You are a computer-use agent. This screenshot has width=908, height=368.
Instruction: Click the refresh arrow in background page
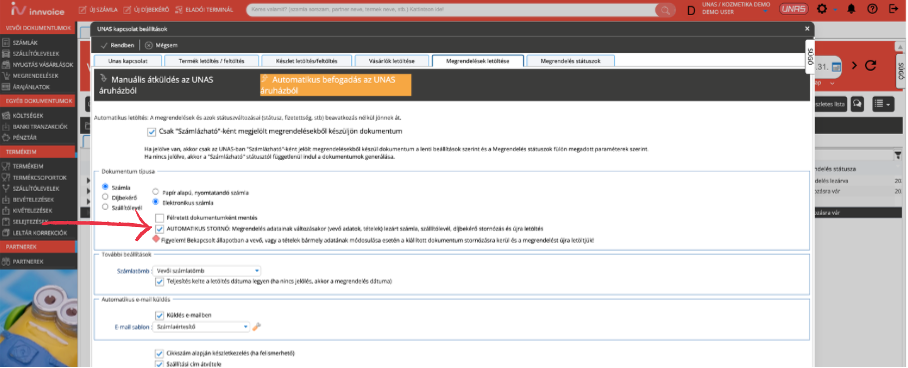coord(871,66)
